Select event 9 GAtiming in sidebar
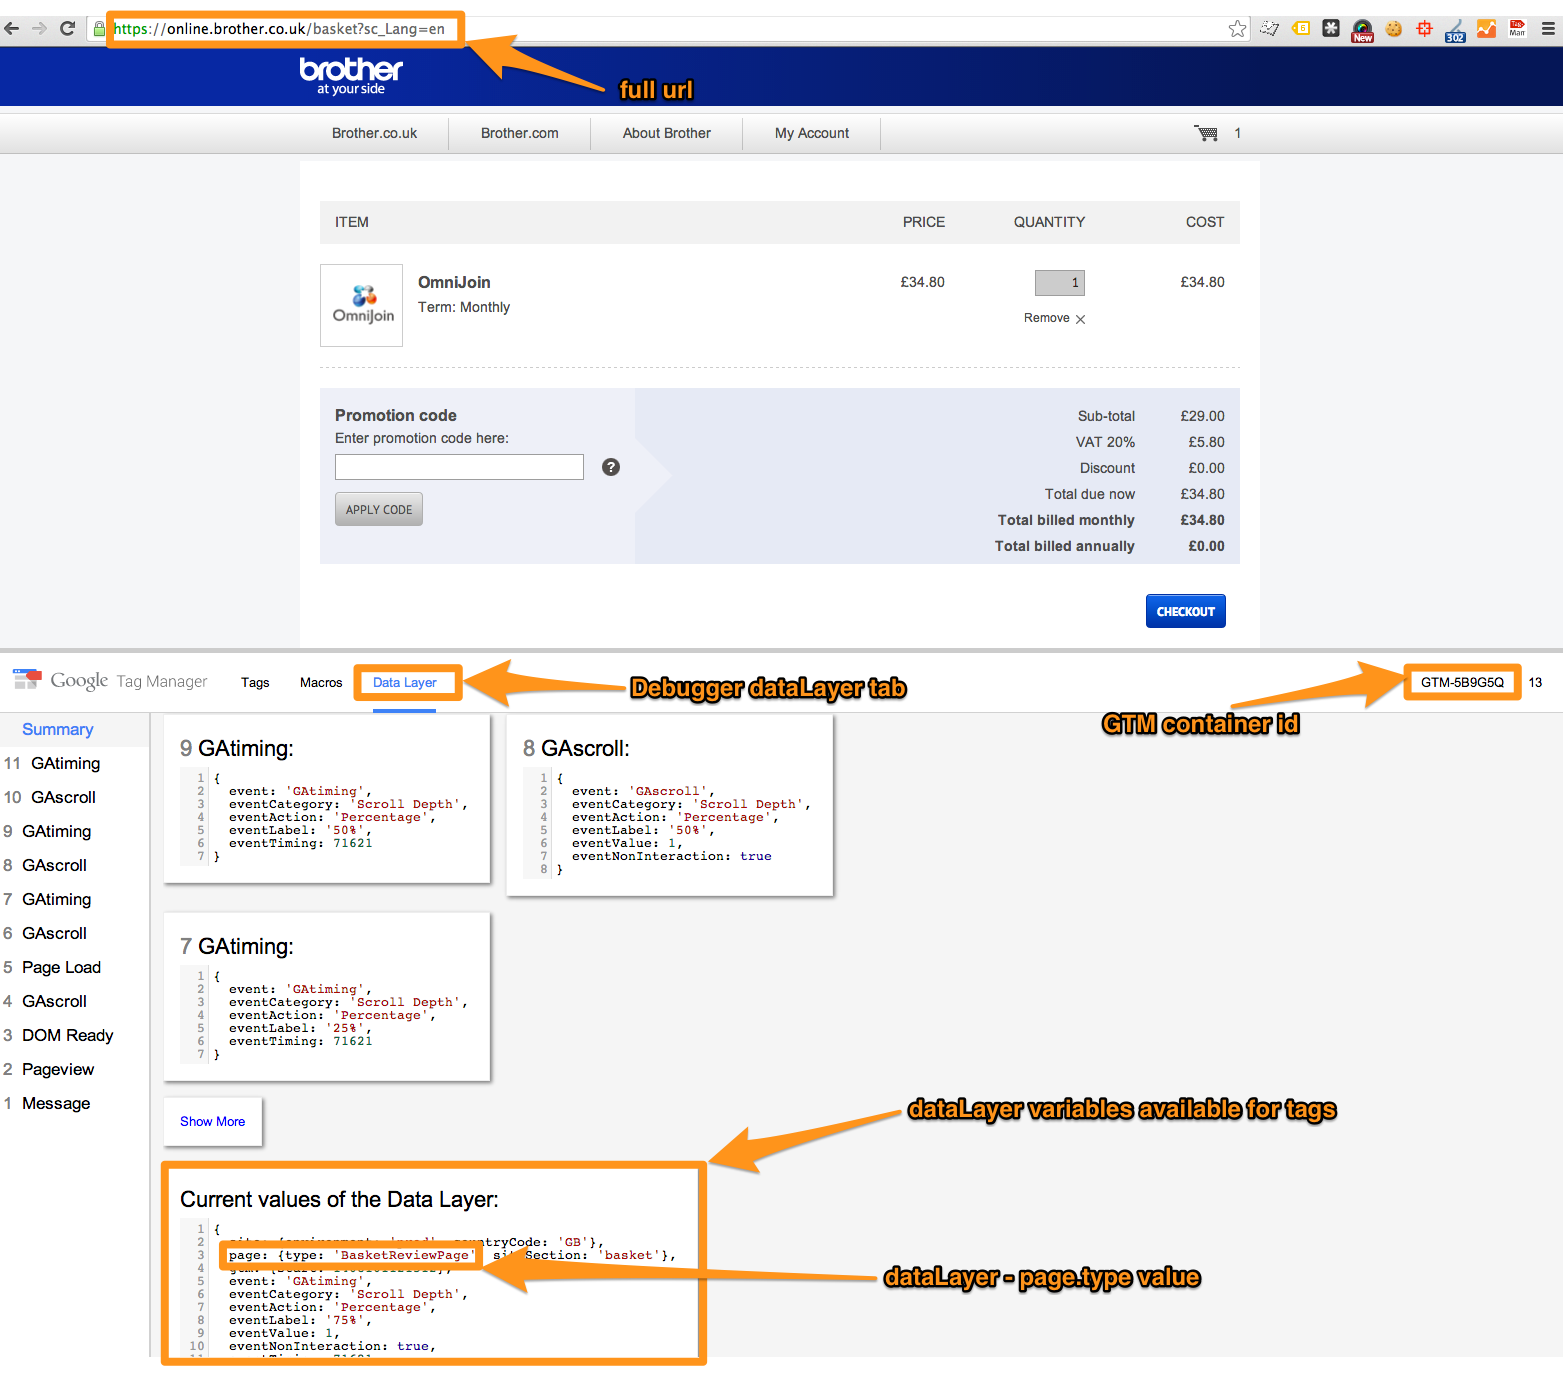This screenshot has height=1384, width=1563. tap(47, 831)
